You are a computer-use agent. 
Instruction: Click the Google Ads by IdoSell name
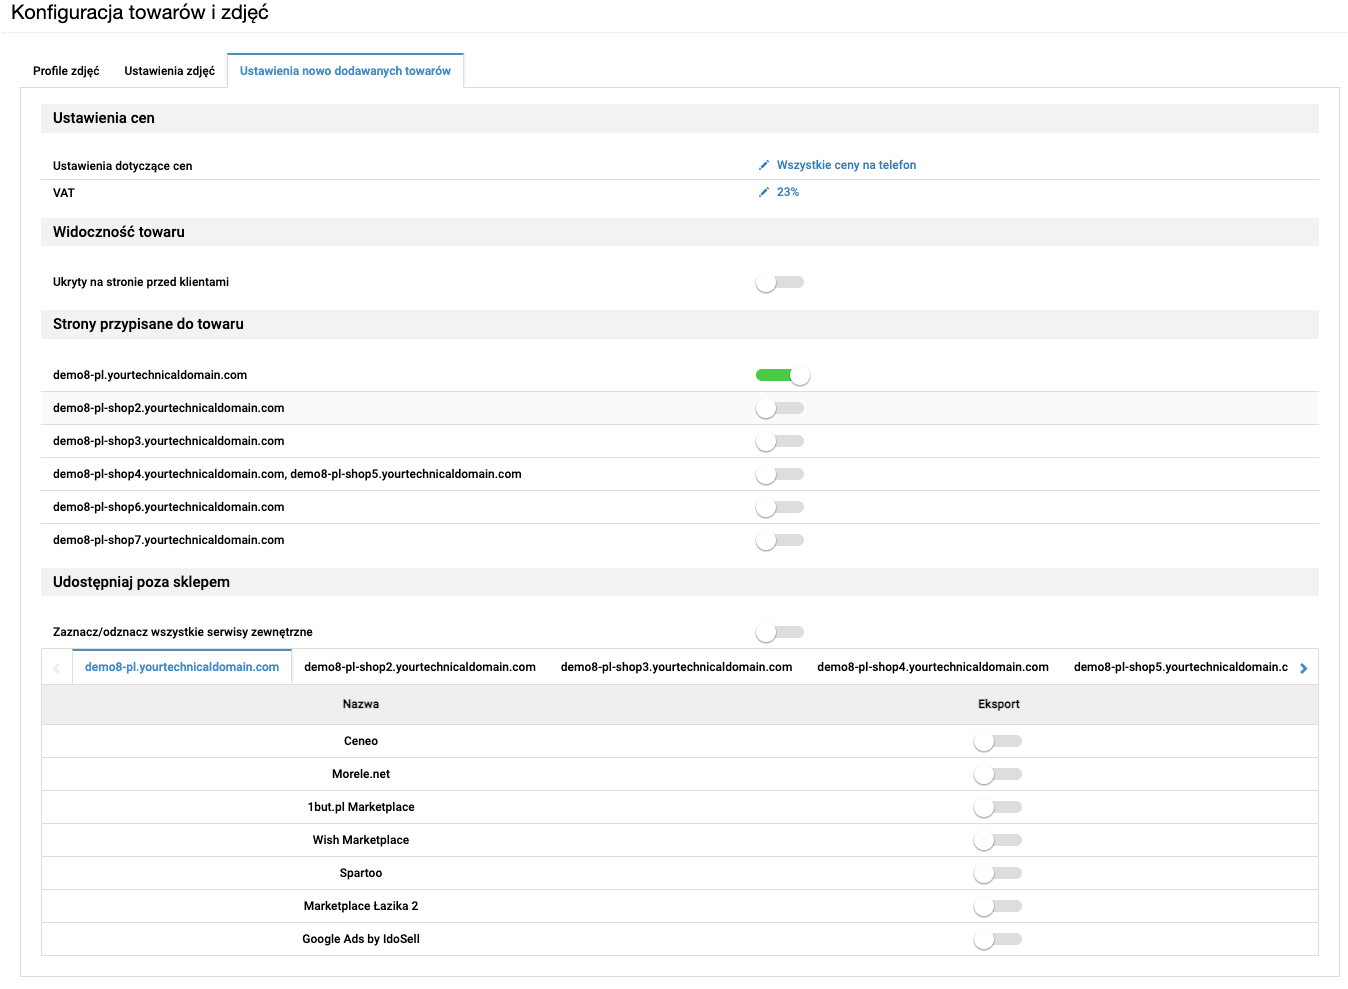coord(361,939)
